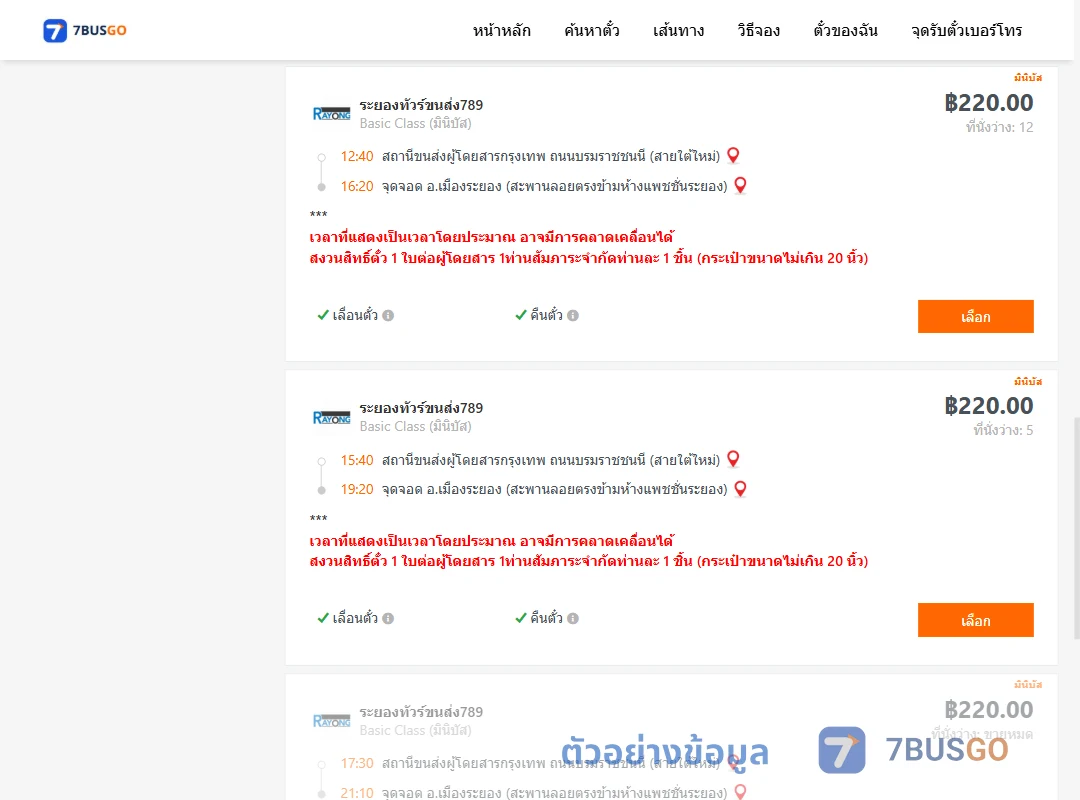This screenshot has height=800, width=1080.
Task: Click ฿220.00 price of the 12:40 trip
Action: point(988,103)
